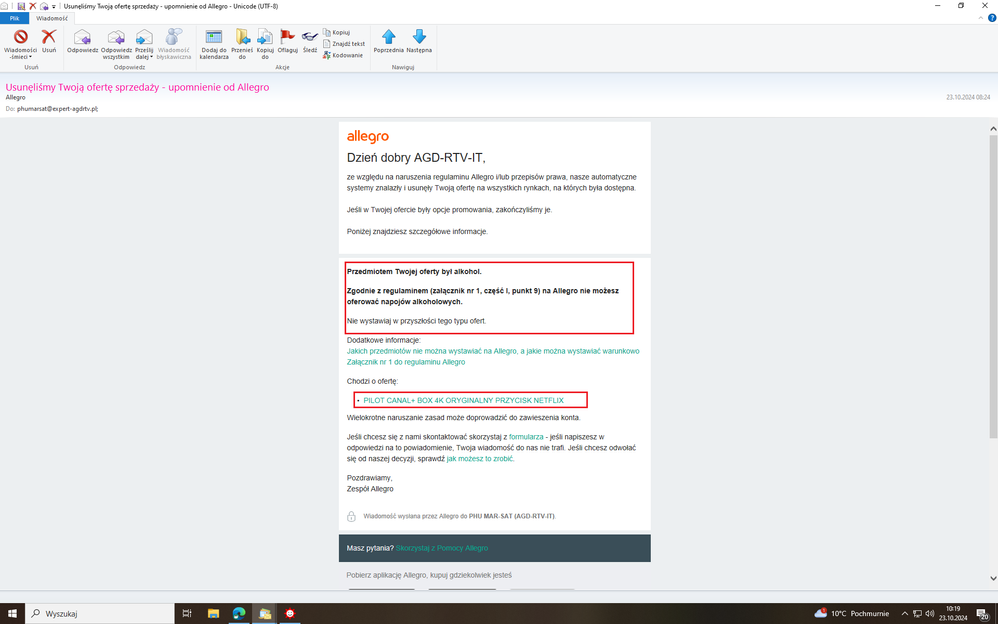Click the sender name Allegro in header
The height and width of the screenshot is (624, 998).
click(15, 97)
